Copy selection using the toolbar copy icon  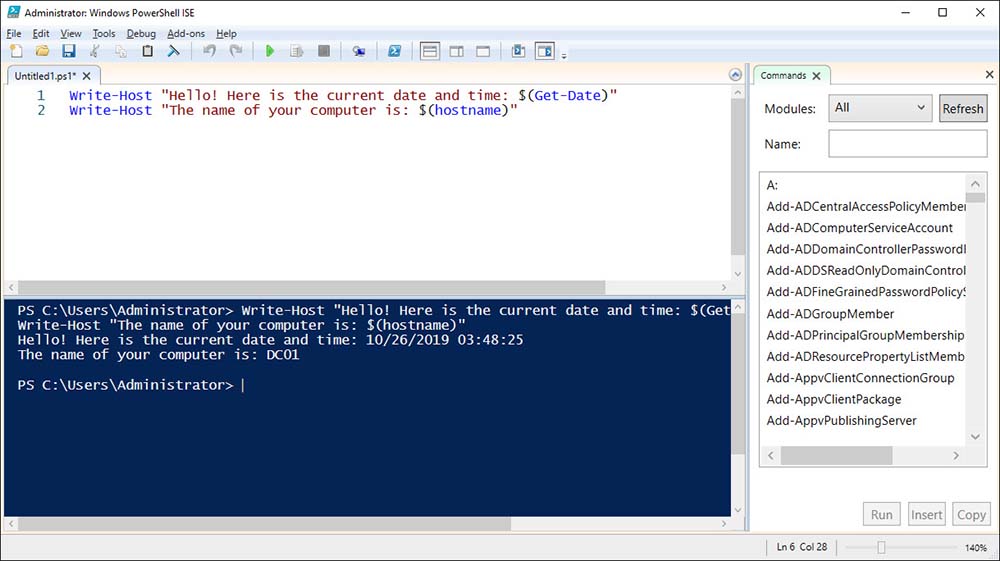pos(121,51)
